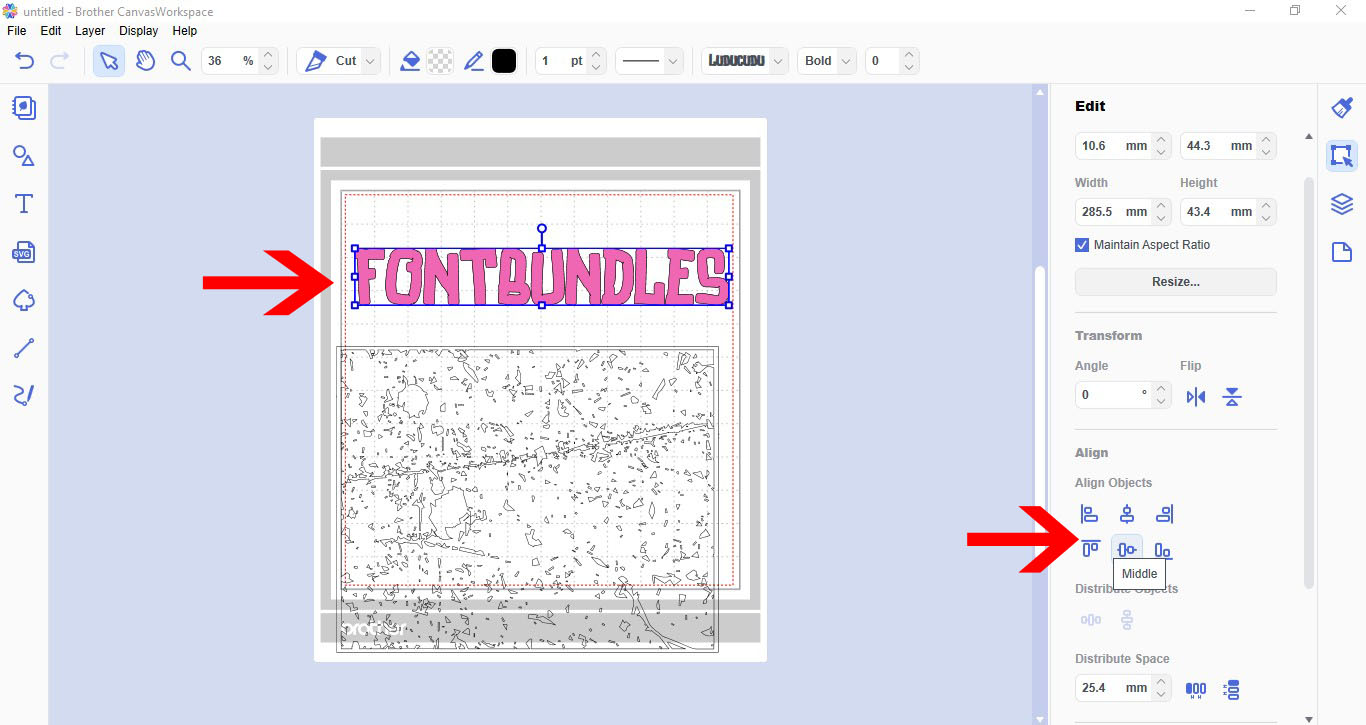The image size is (1366, 725).
Task: Activate the hand Pan tool
Action: (145, 61)
